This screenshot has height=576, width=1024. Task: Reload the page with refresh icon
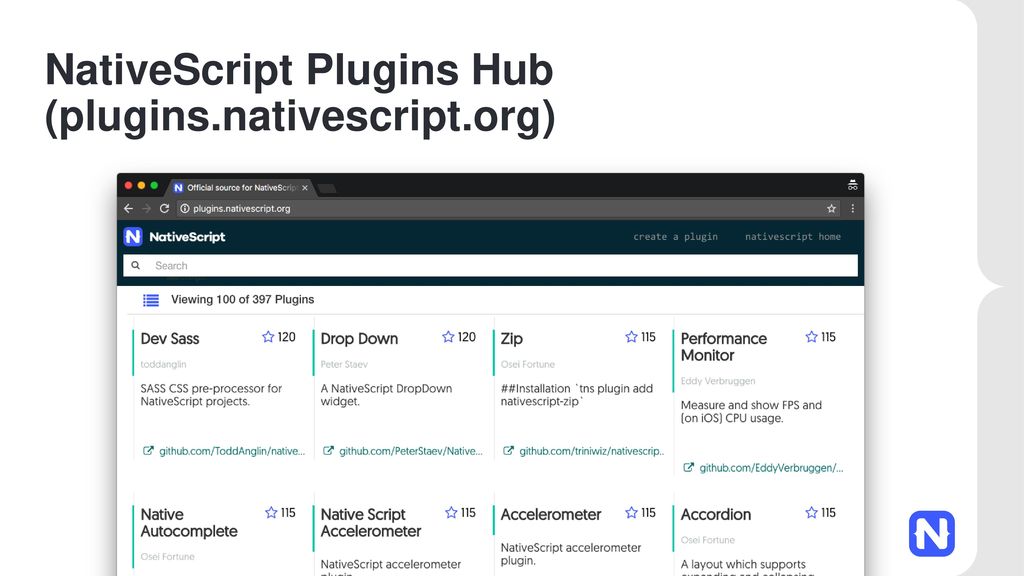164,209
